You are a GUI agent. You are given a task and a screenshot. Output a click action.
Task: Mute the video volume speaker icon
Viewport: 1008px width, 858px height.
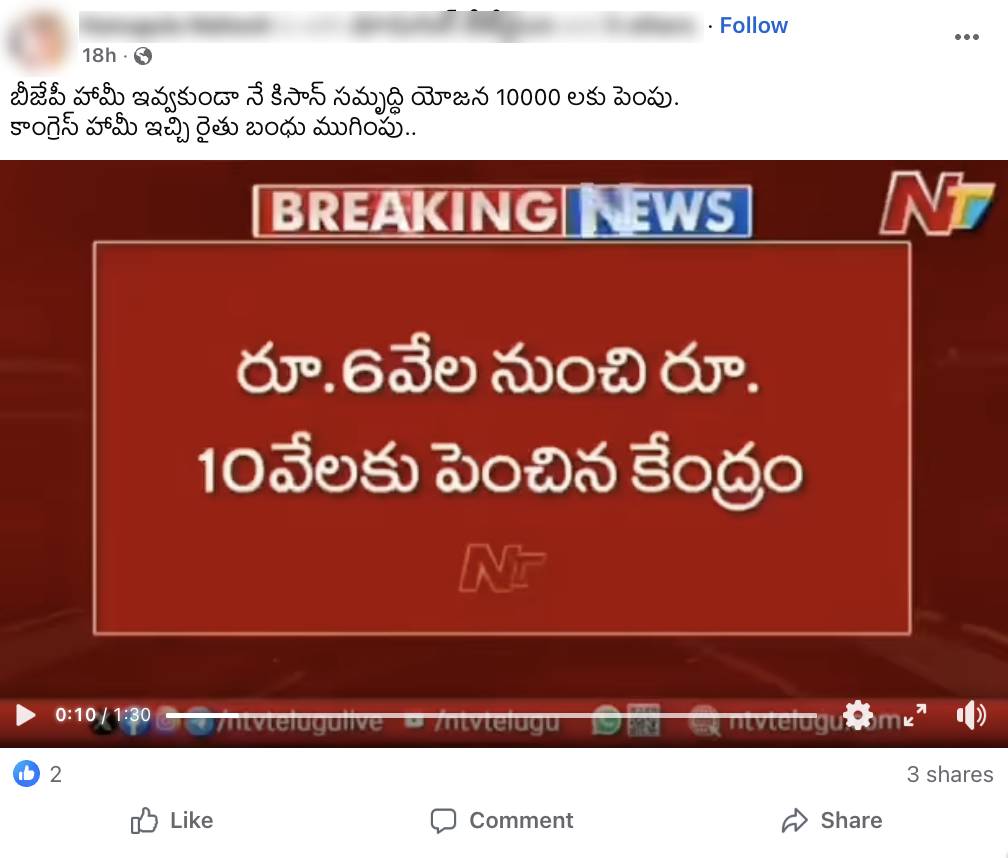[x=971, y=715]
